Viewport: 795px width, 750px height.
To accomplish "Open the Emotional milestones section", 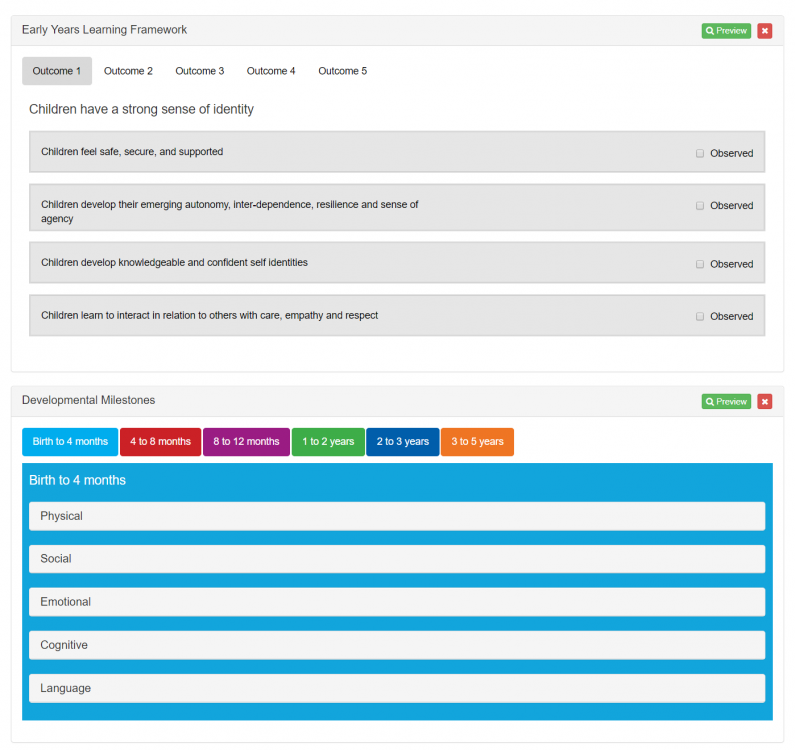I will (x=396, y=602).
